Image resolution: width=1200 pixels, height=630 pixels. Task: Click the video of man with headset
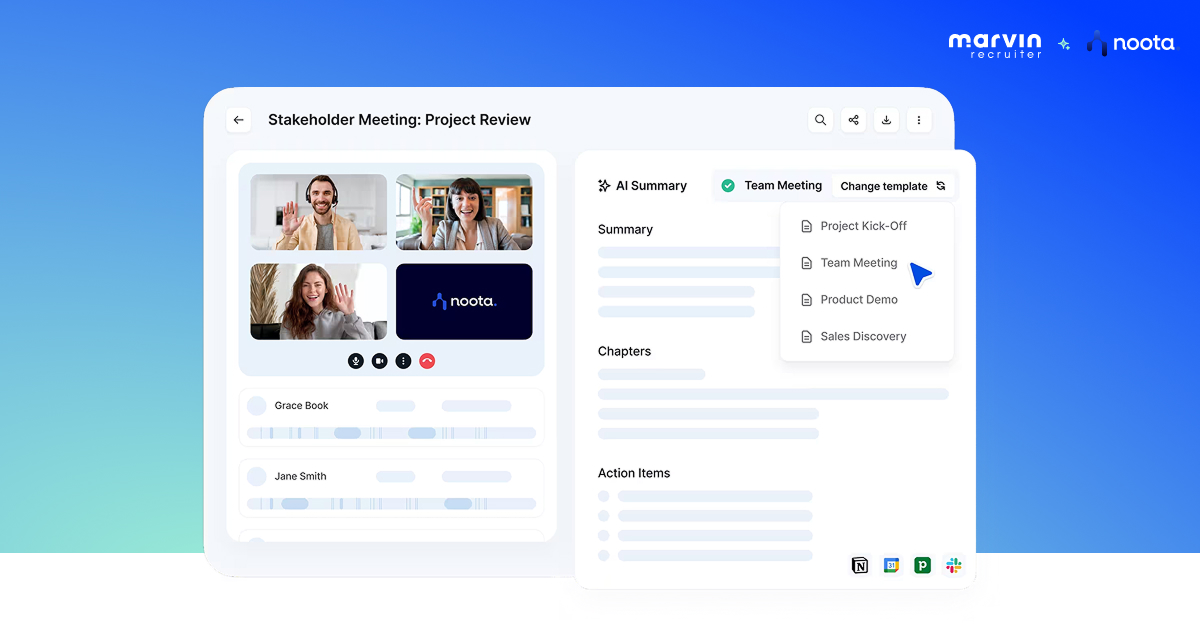(319, 212)
